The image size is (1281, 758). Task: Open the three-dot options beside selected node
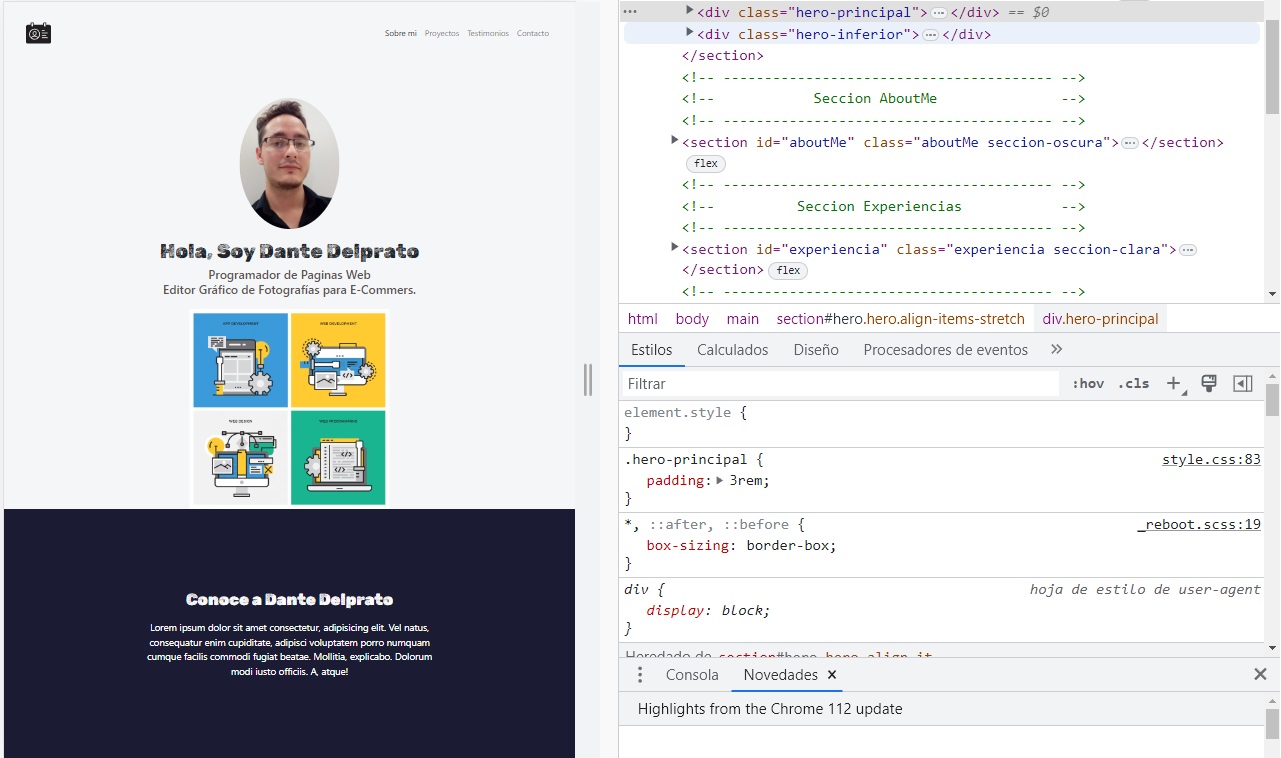(x=630, y=12)
